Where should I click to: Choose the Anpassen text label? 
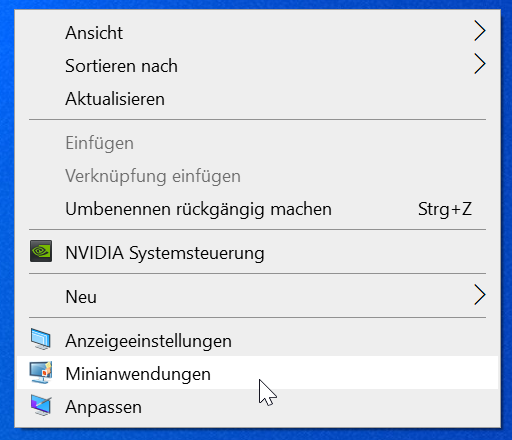tap(104, 408)
